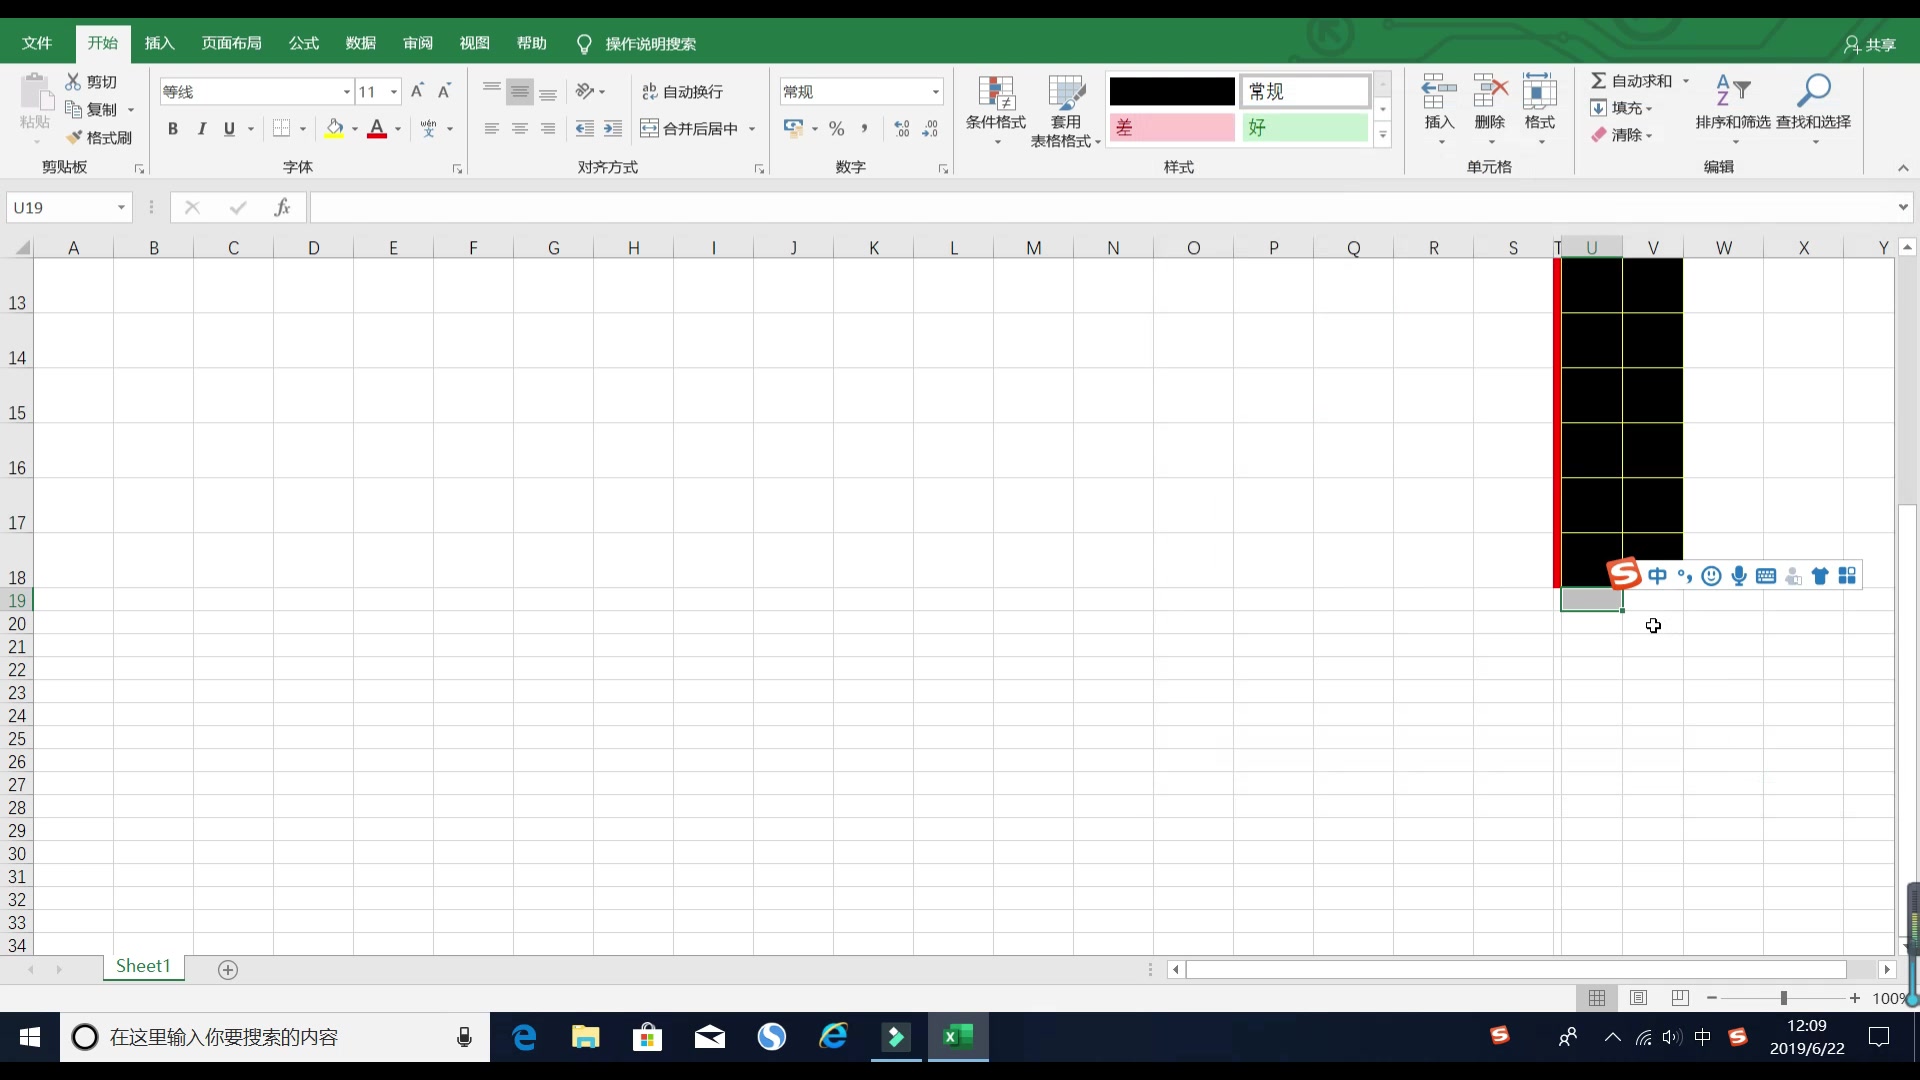This screenshot has width=1920, height=1080.
Task: Click the percent style icon
Action: (836, 129)
